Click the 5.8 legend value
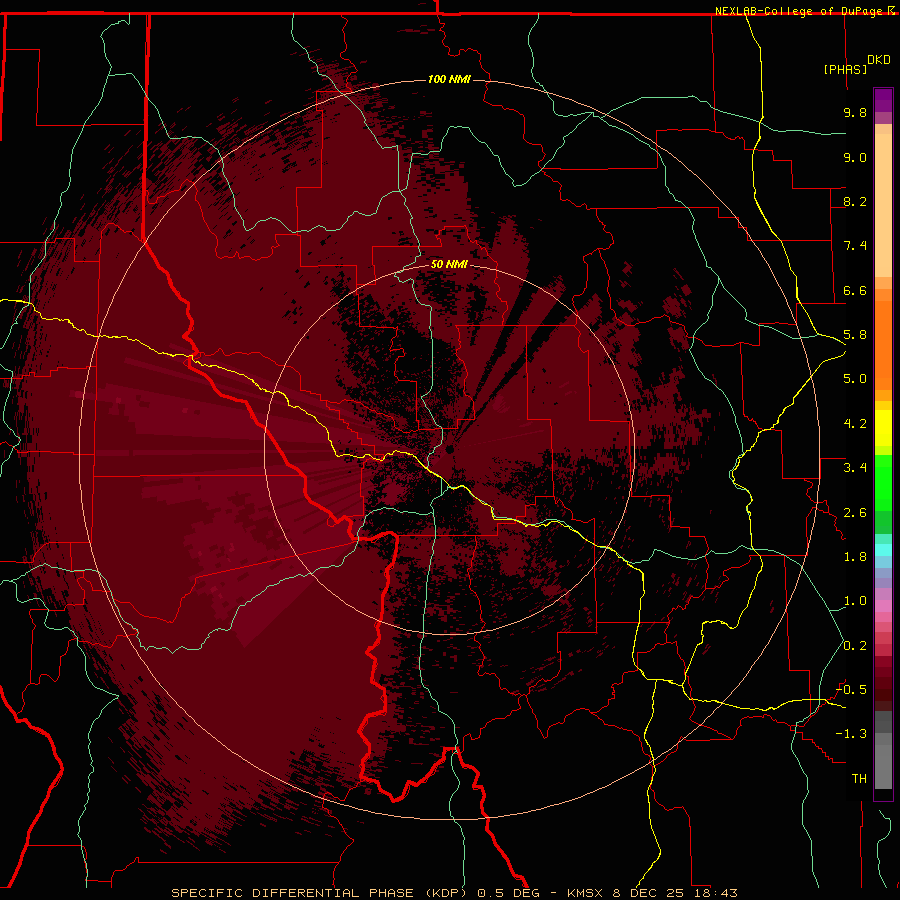The width and height of the screenshot is (900, 900). pos(855,335)
